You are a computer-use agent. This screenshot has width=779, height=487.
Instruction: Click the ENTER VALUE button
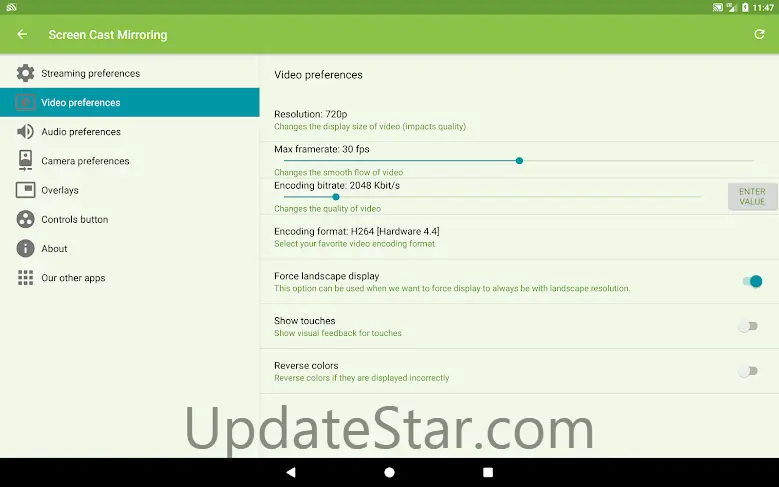coord(752,196)
